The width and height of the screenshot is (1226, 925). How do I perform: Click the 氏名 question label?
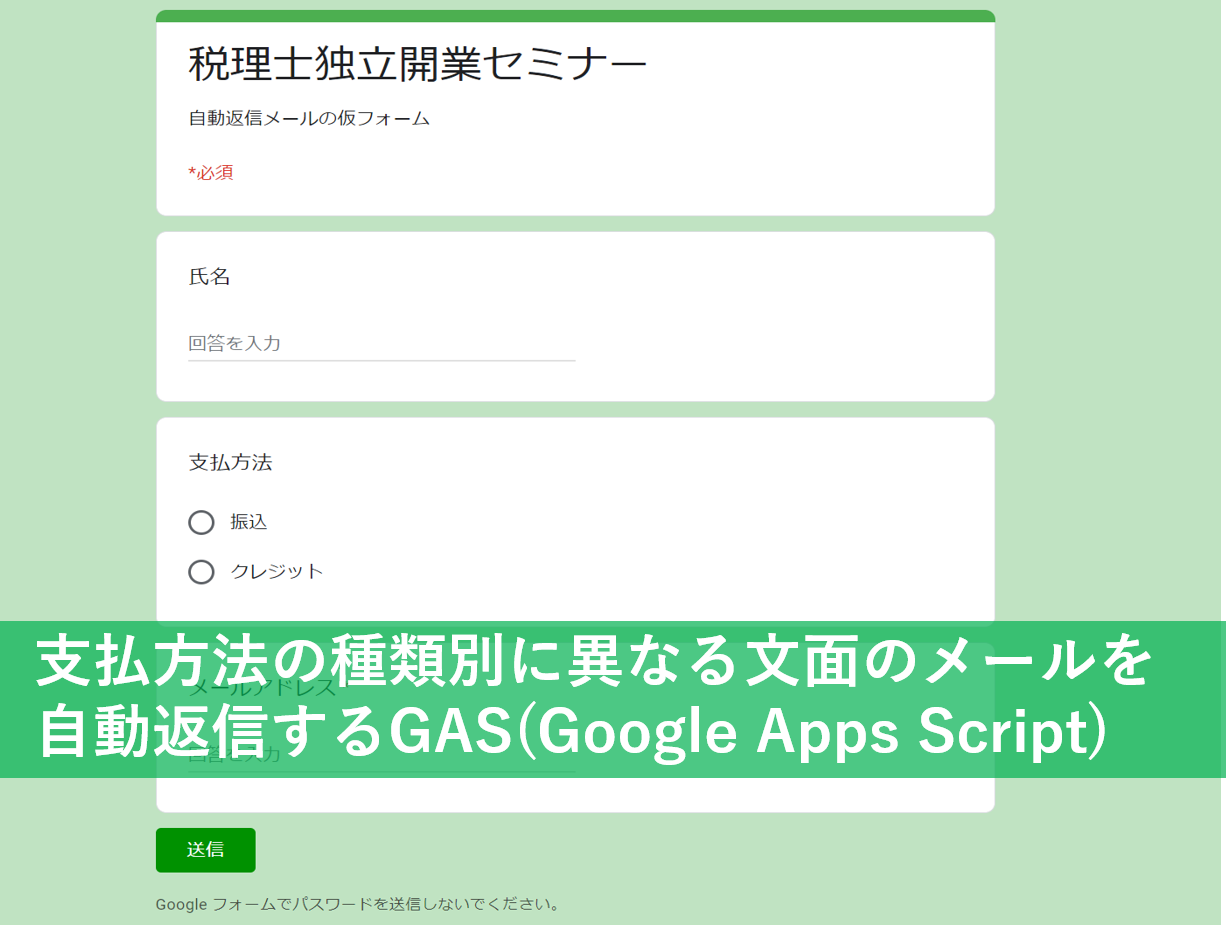click(209, 277)
